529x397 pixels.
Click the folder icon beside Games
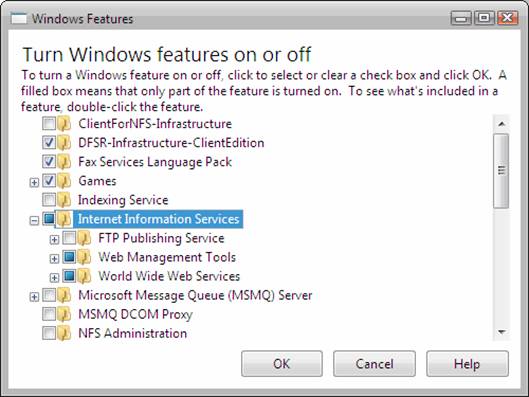pyautogui.click(x=64, y=181)
